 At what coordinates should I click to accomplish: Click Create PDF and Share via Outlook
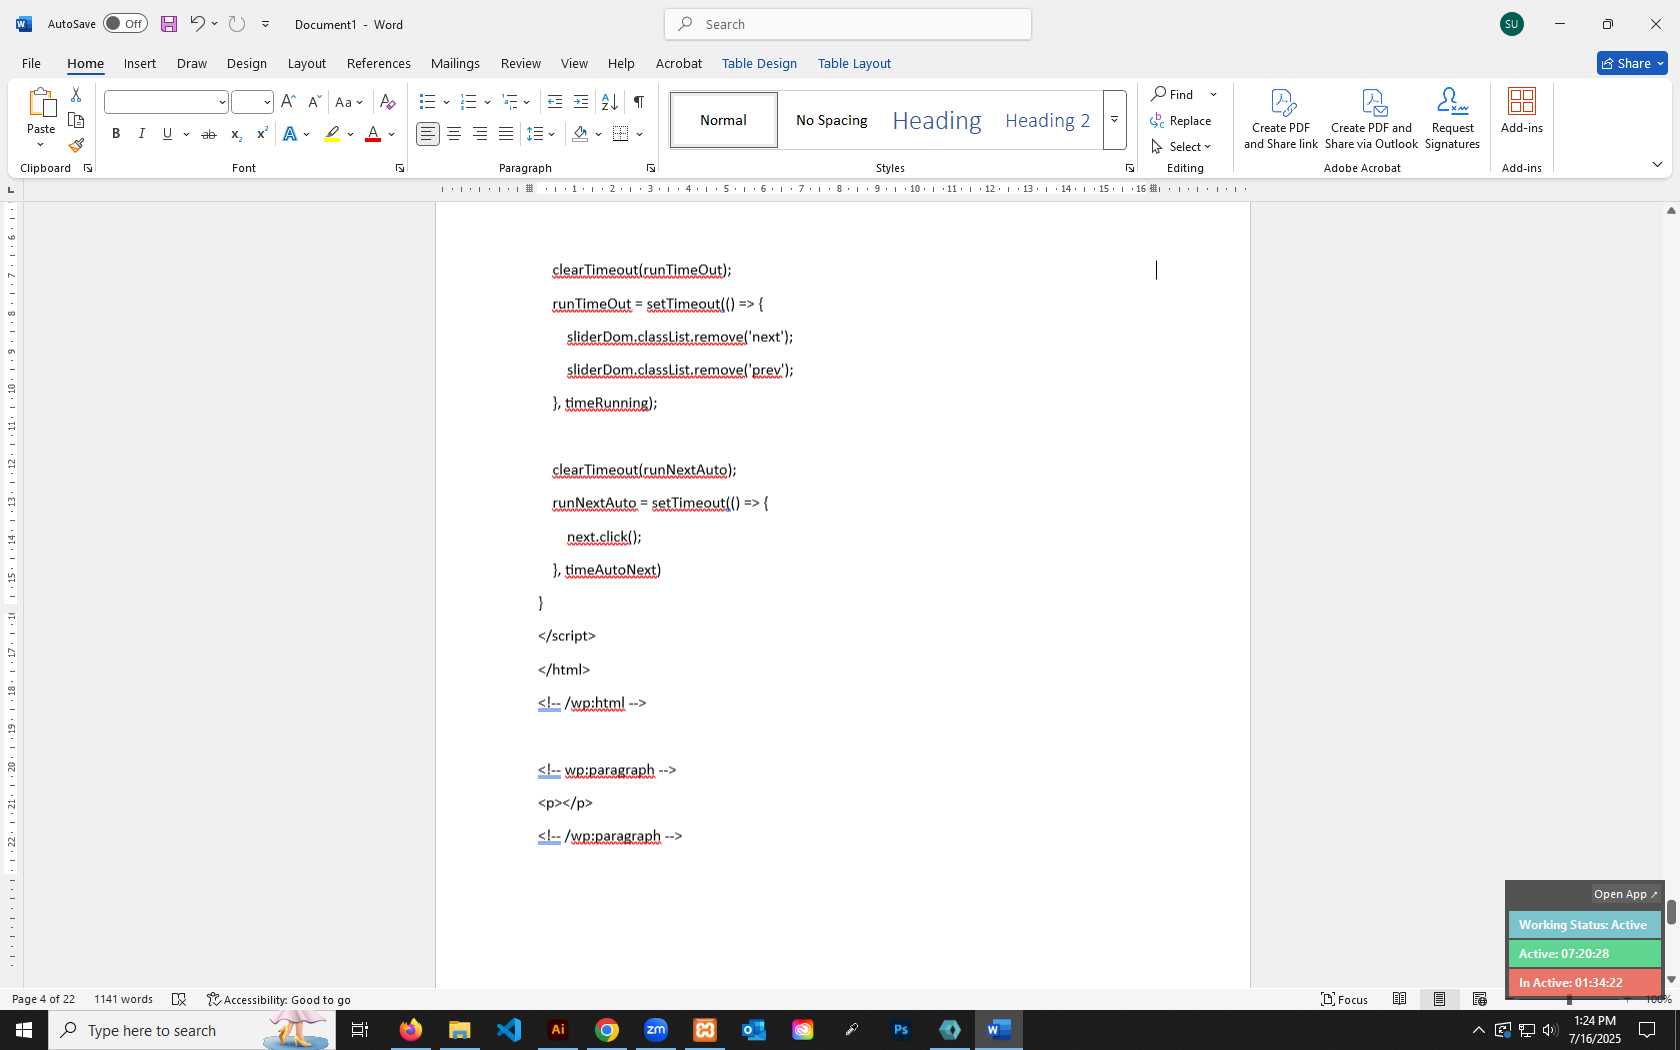click(1372, 119)
